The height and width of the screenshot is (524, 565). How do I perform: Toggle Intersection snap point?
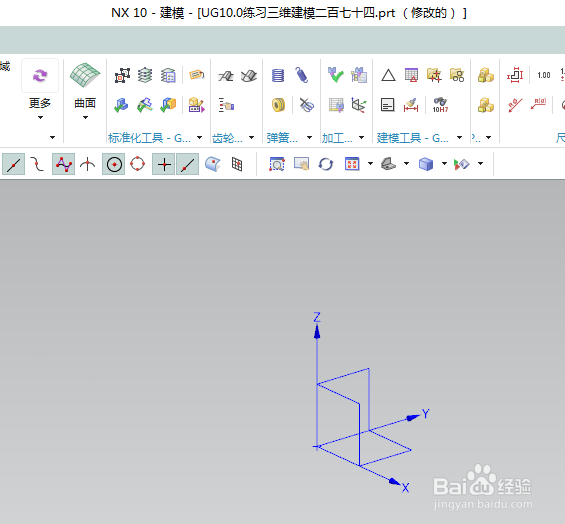point(88,165)
